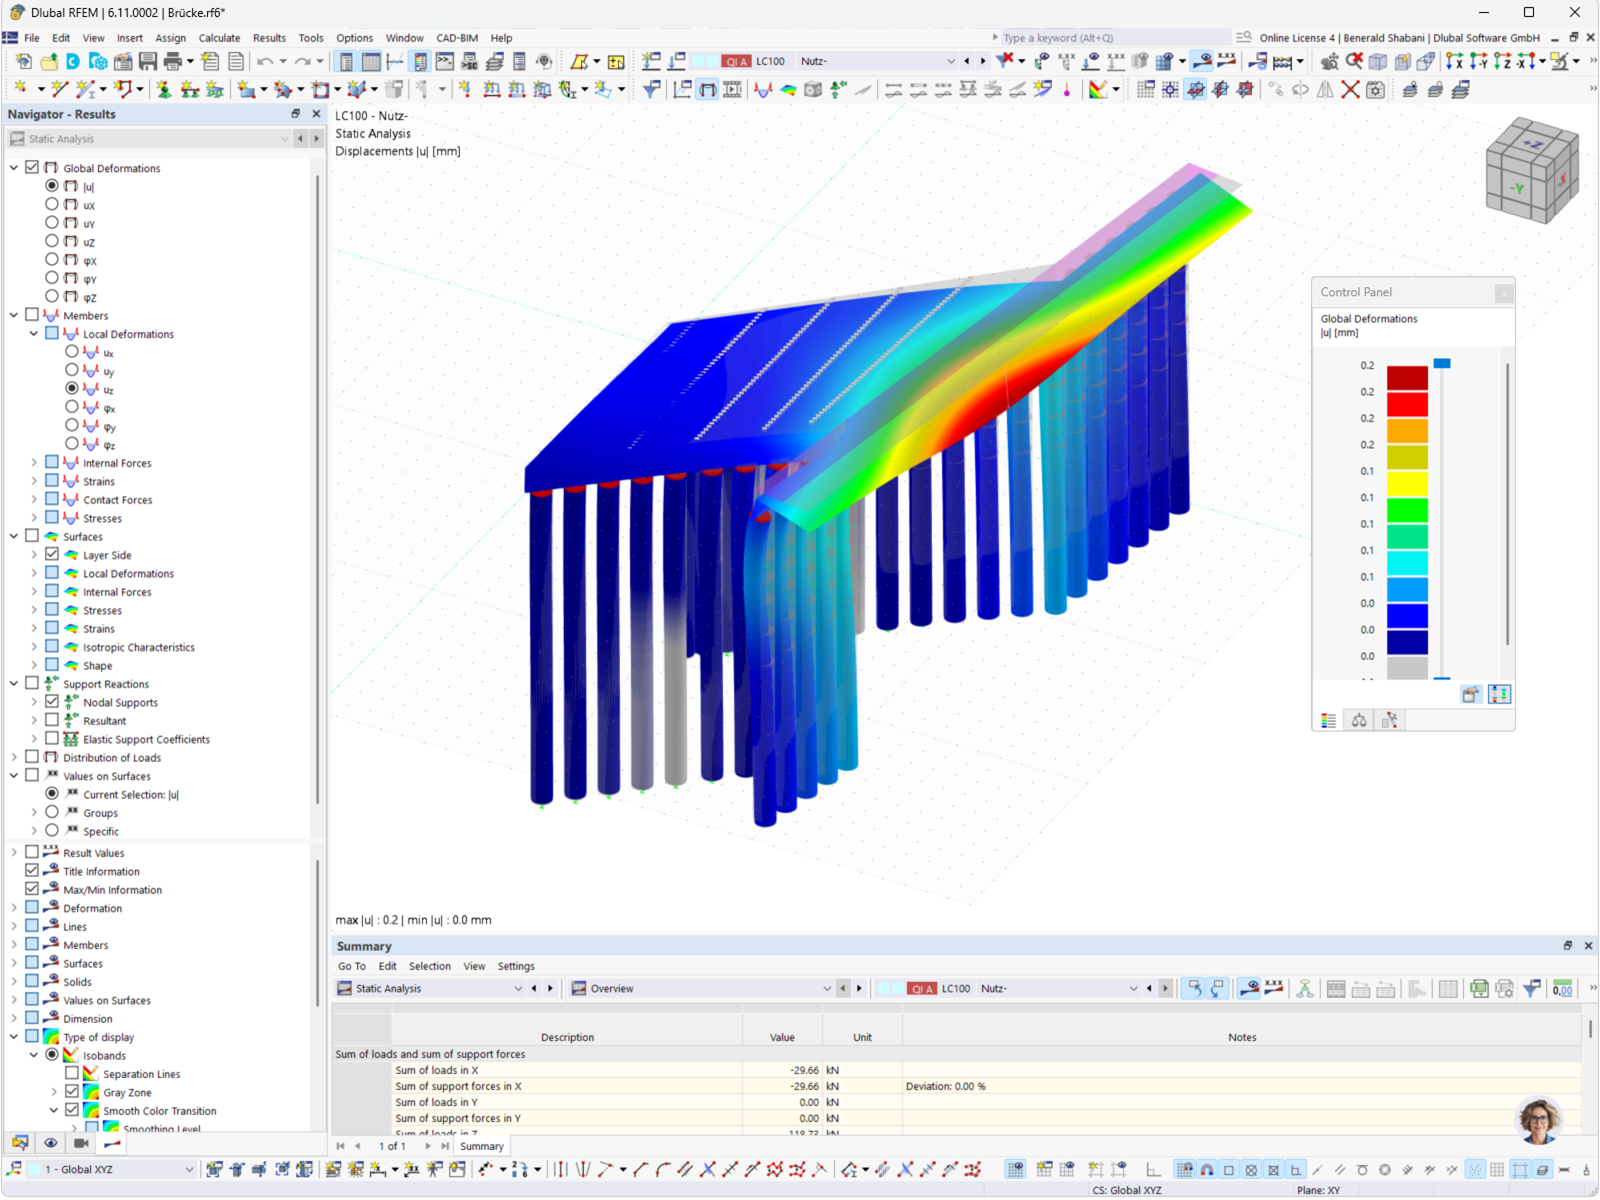Click the result filter funnel icon

[651, 90]
